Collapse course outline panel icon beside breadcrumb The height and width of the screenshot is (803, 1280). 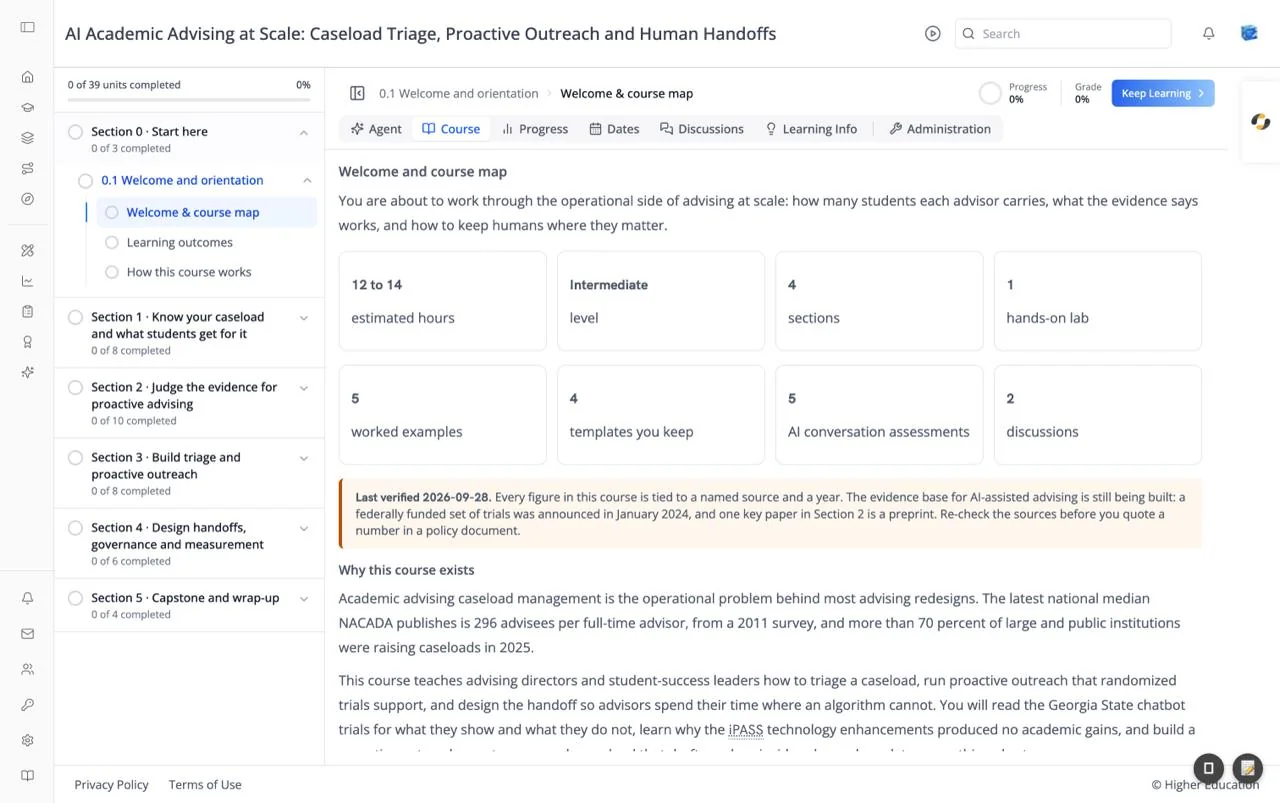point(357,93)
